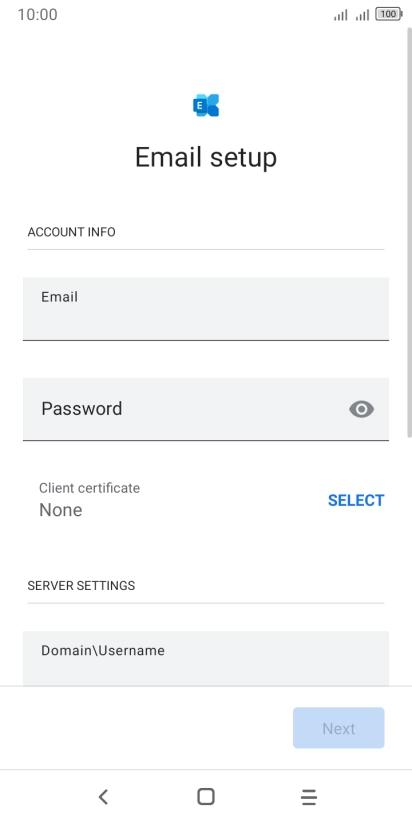This screenshot has width=412, height=824.
Task: Click the Next button
Action: 339,728
